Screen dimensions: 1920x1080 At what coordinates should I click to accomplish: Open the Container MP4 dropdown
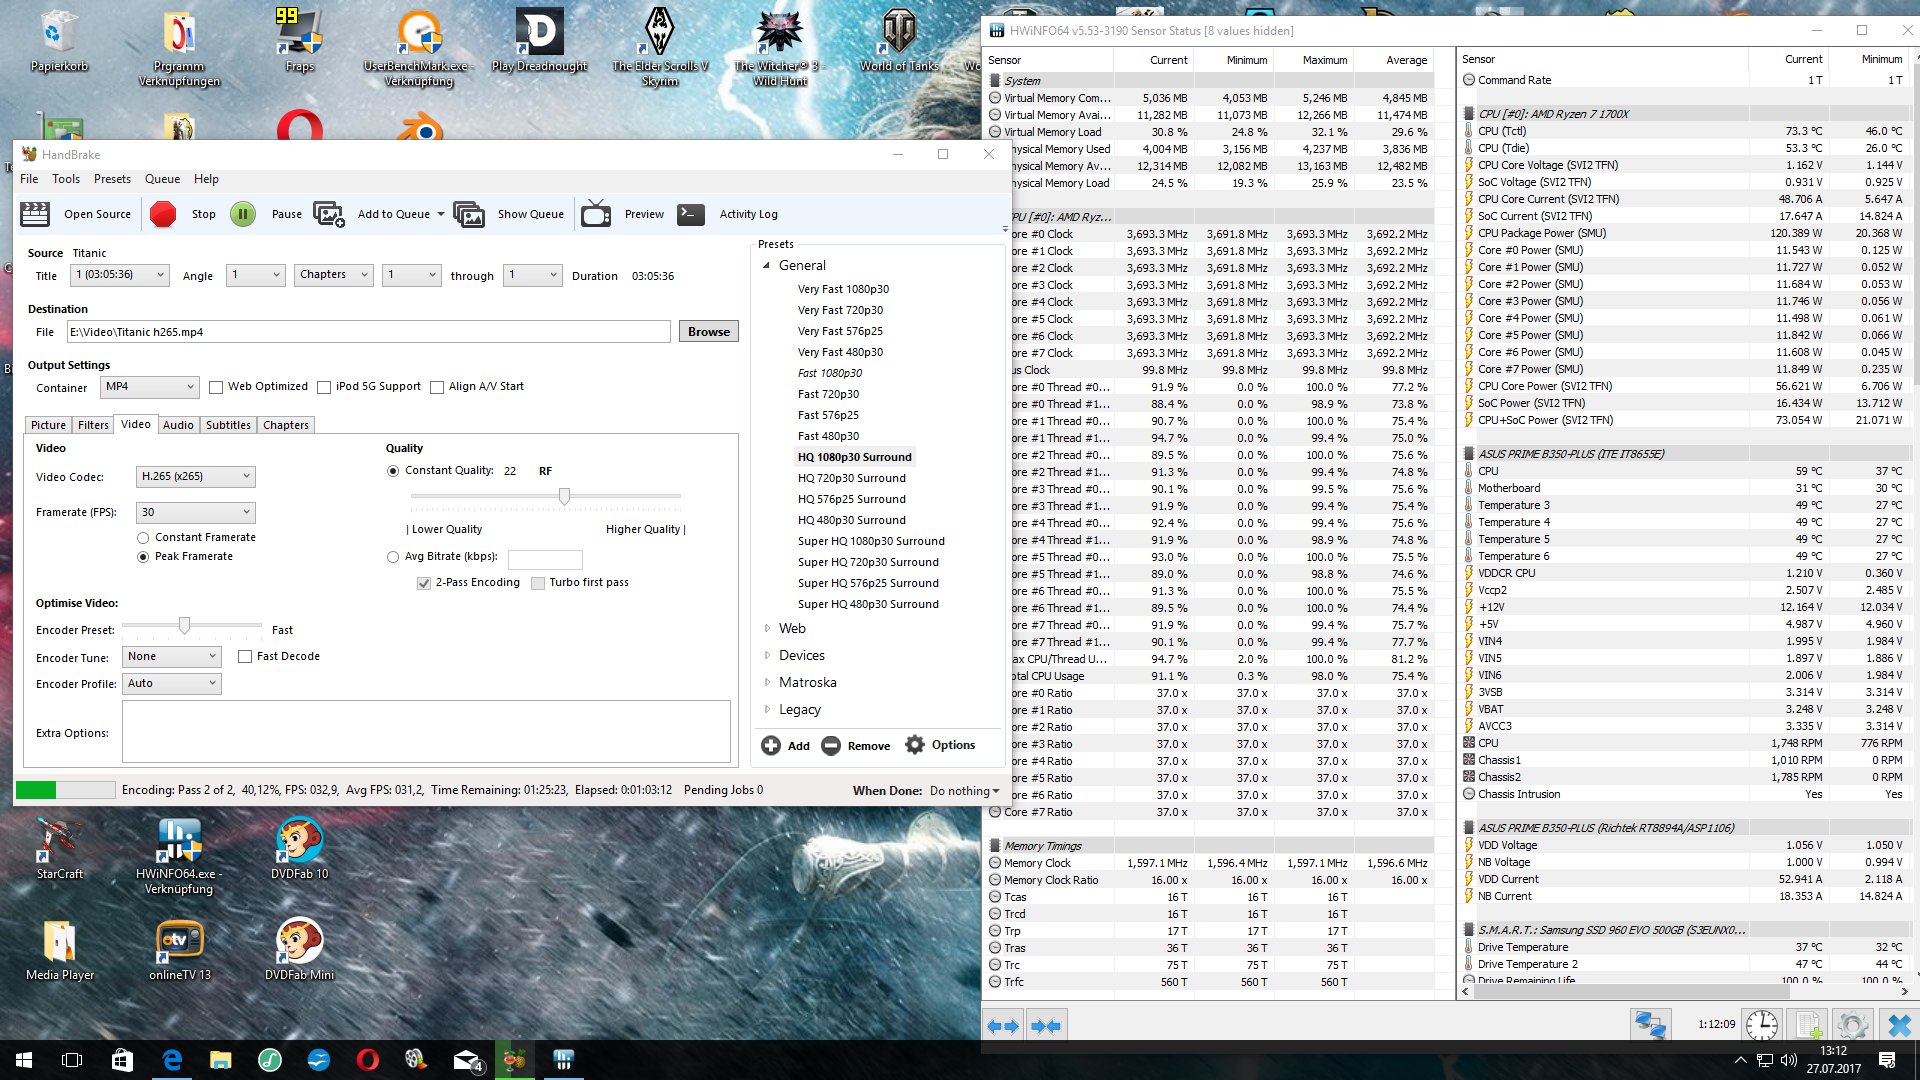(x=150, y=387)
